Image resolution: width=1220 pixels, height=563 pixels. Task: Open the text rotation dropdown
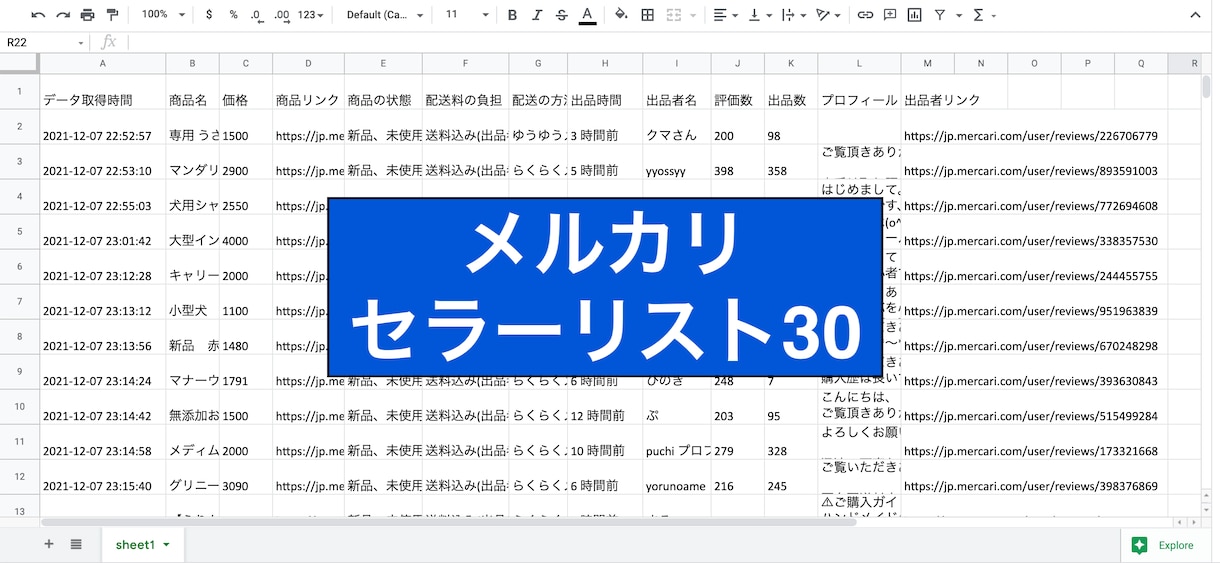coord(828,15)
